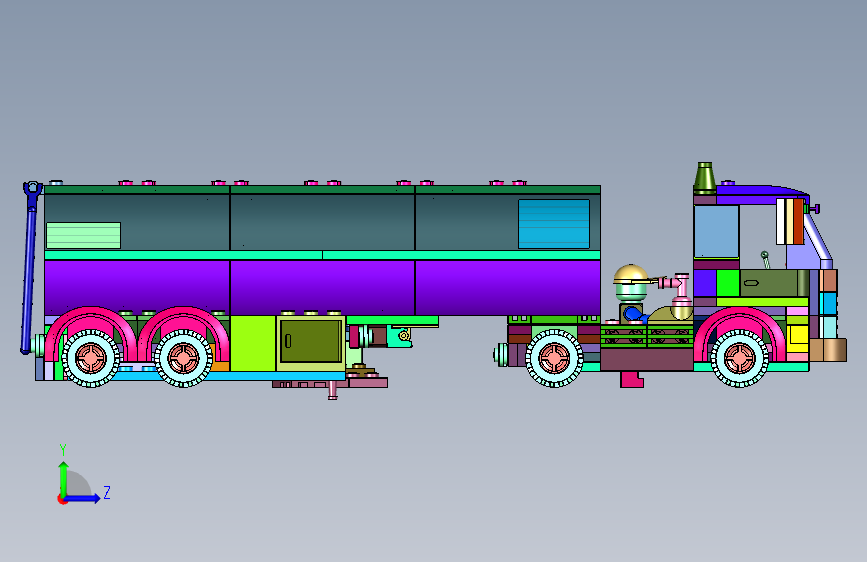This screenshot has width=867, height=562.
Task: Click the purple cab roof panel
Action: [760, 195]
